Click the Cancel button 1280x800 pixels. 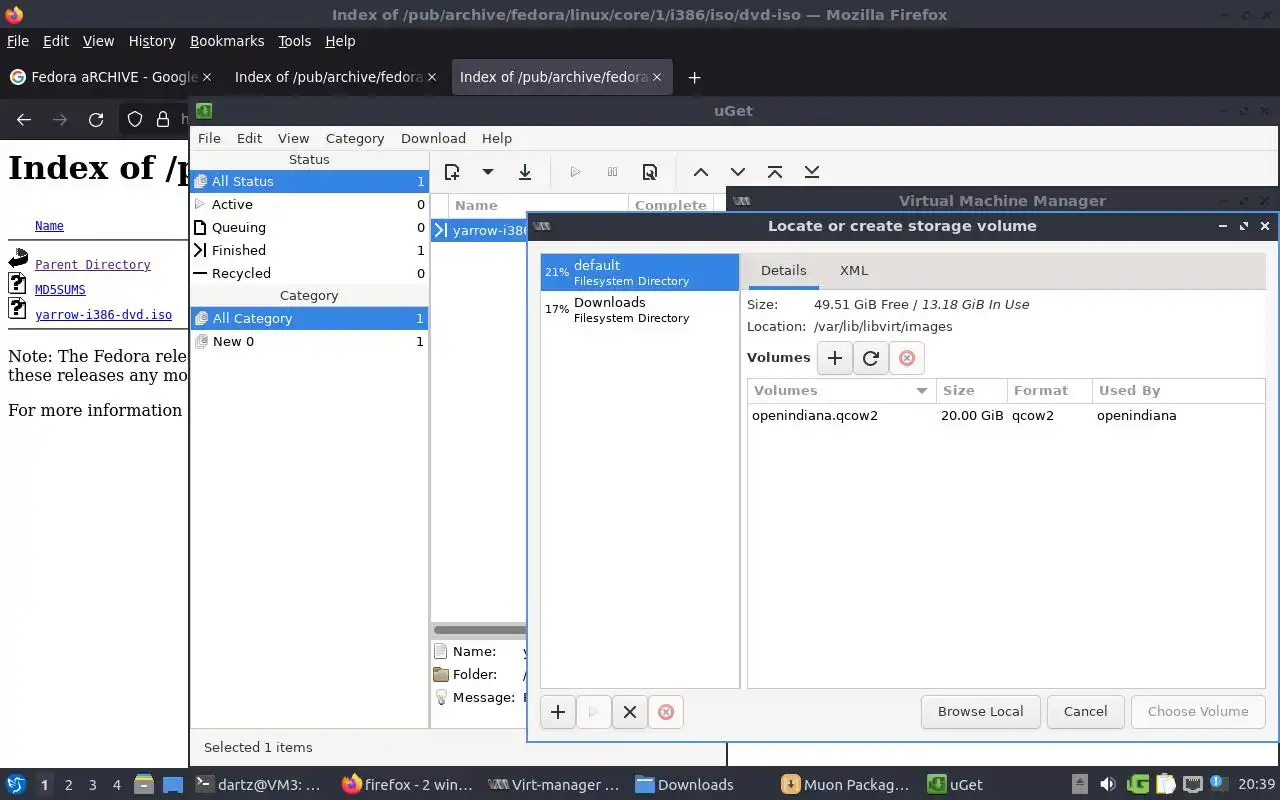tap(1085, 712)
